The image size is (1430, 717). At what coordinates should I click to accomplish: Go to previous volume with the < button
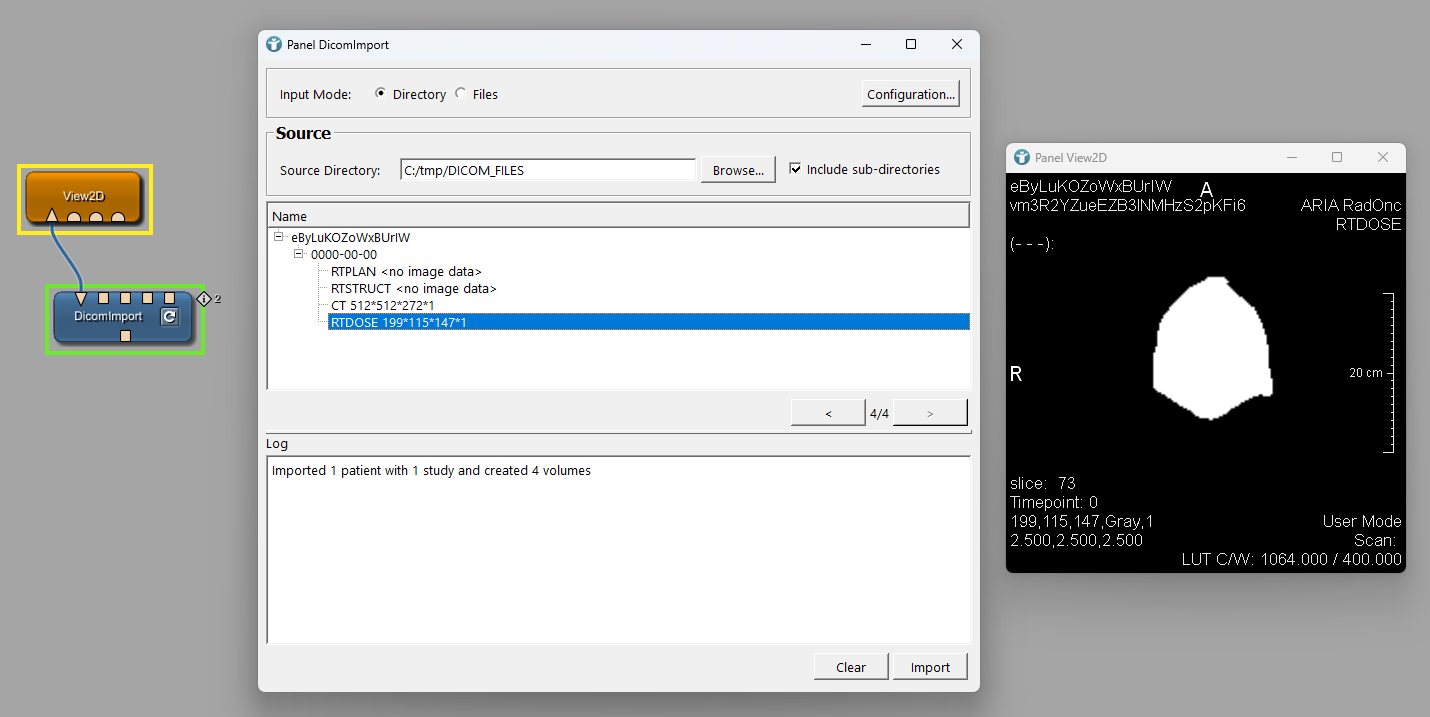coord(828,413)
